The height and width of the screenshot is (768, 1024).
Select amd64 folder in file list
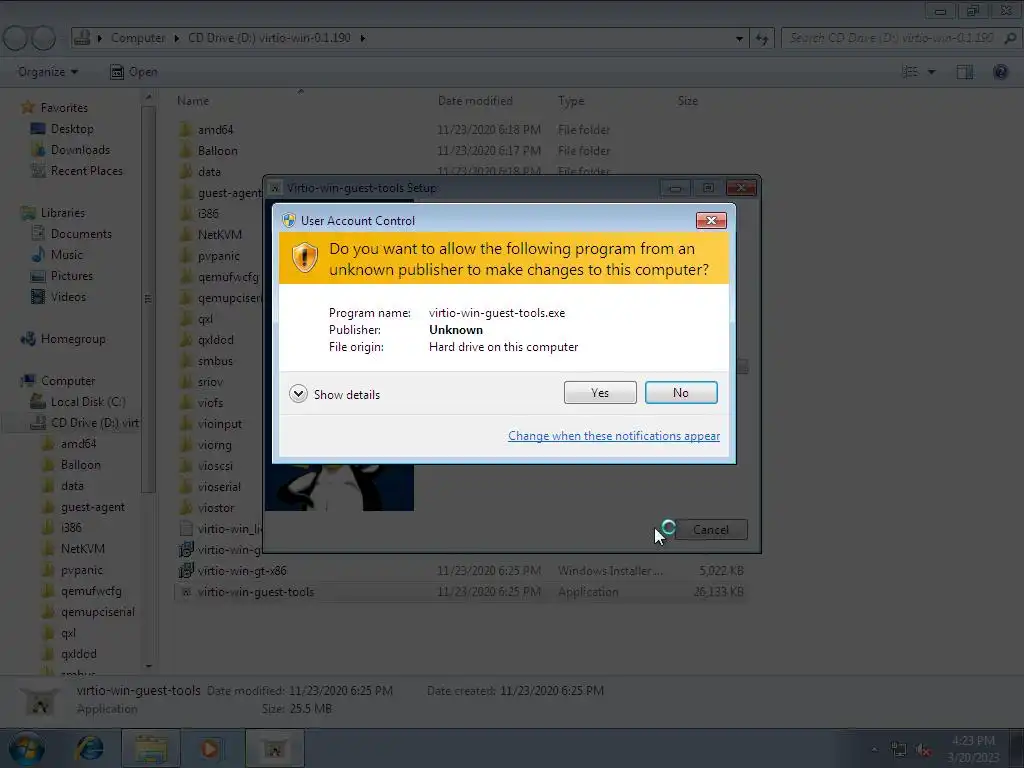[x=216, y=130]
